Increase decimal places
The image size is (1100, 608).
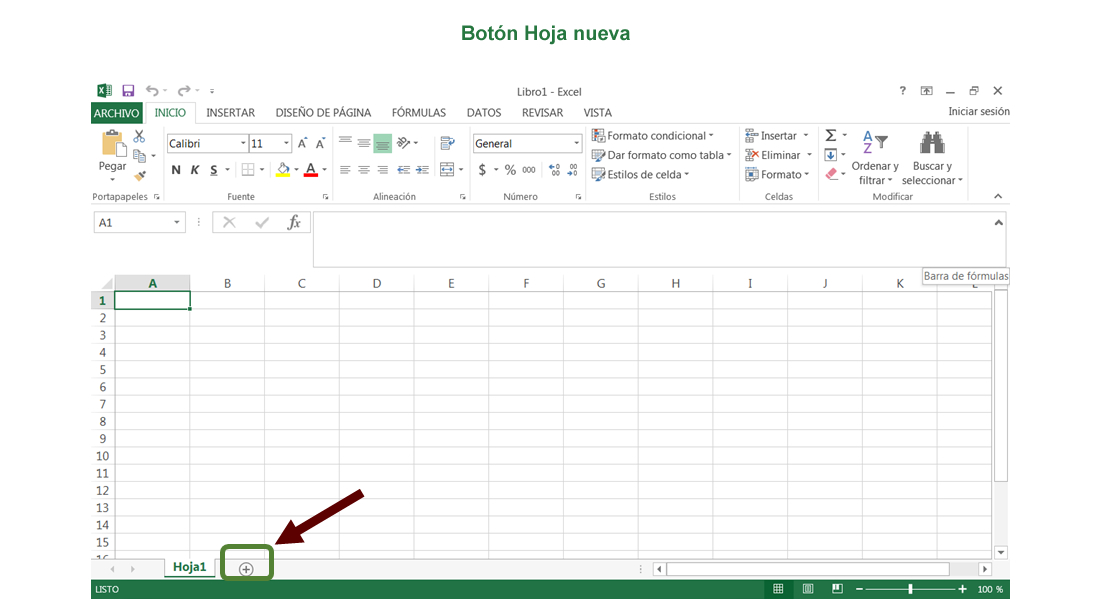point(554,170)
